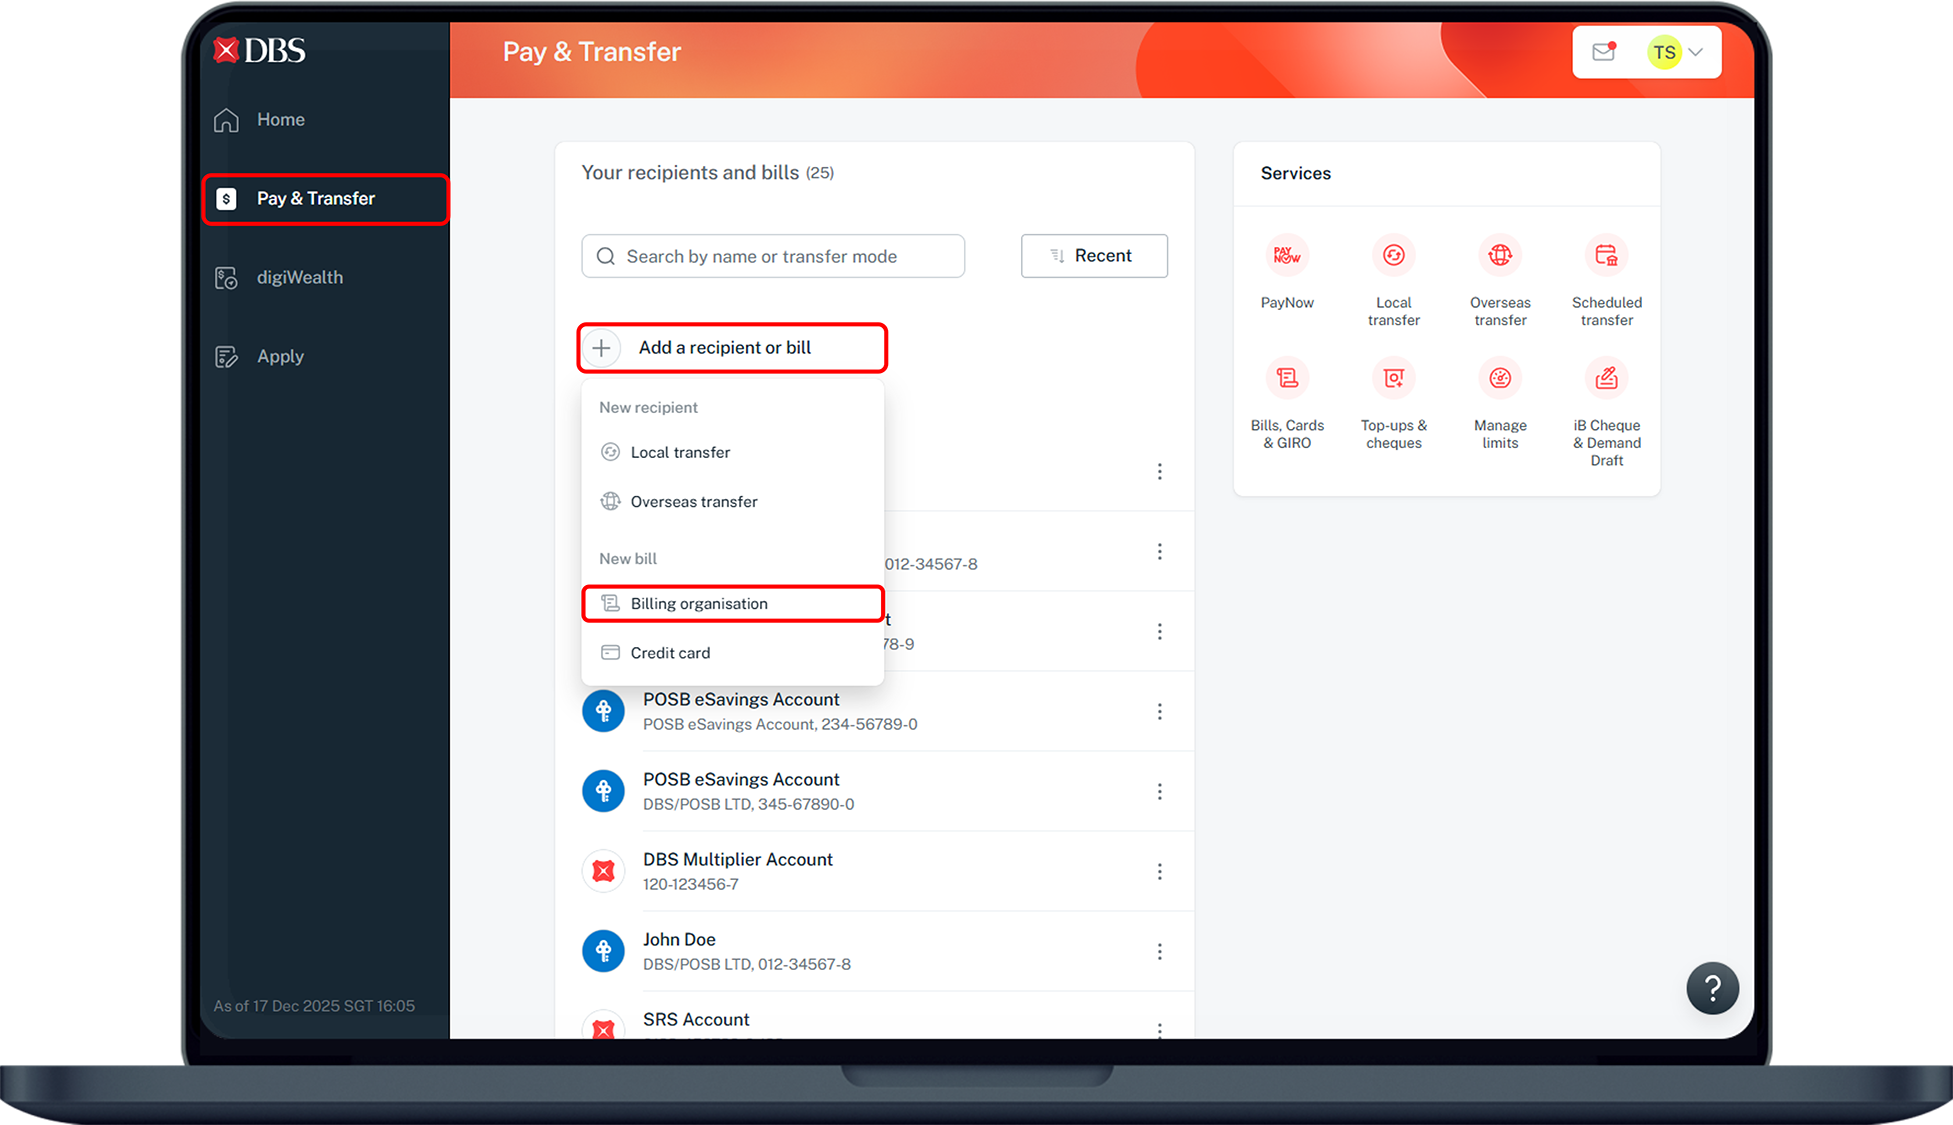Select Credit card under New bill
The image size is (1953, 1125).
(670, 653)
